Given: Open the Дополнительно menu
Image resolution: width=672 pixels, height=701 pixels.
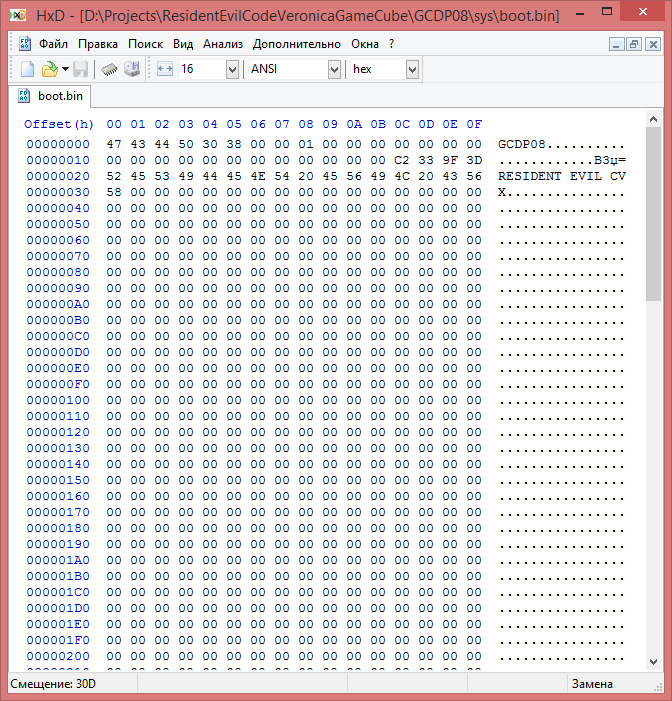Looking at the screenshot, I should (x=296, y=44).
